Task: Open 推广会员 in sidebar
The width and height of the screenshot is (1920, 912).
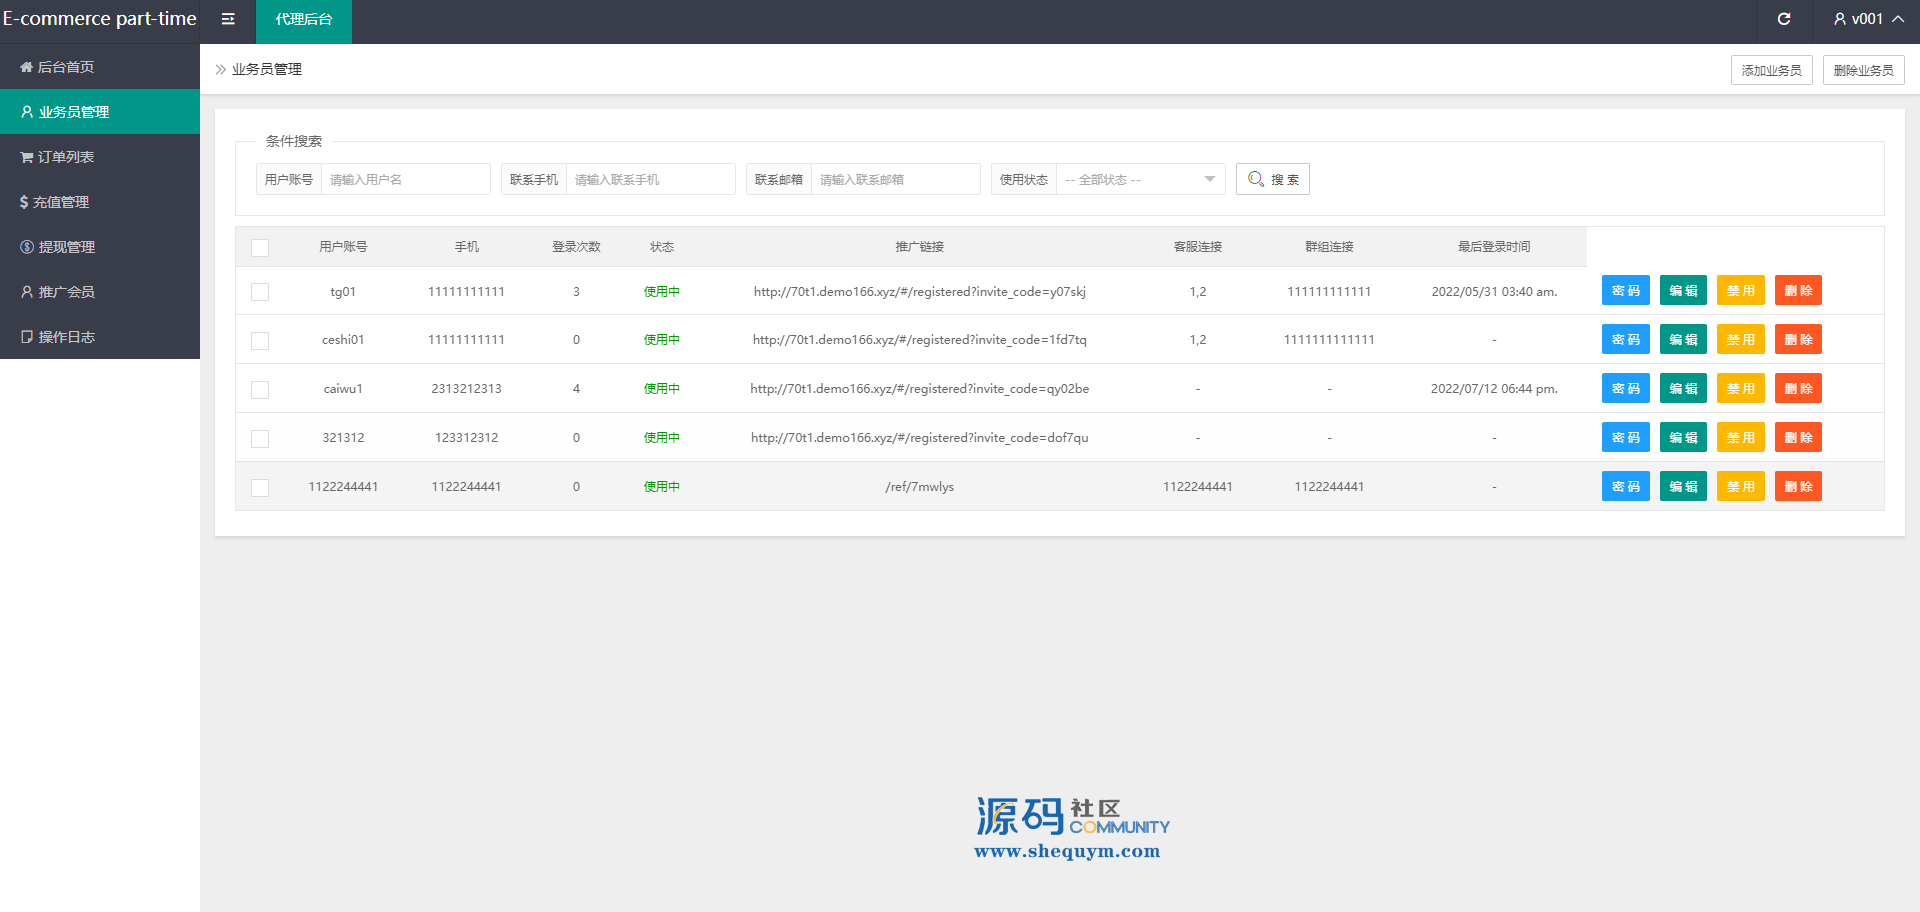Action: (100, 292)
